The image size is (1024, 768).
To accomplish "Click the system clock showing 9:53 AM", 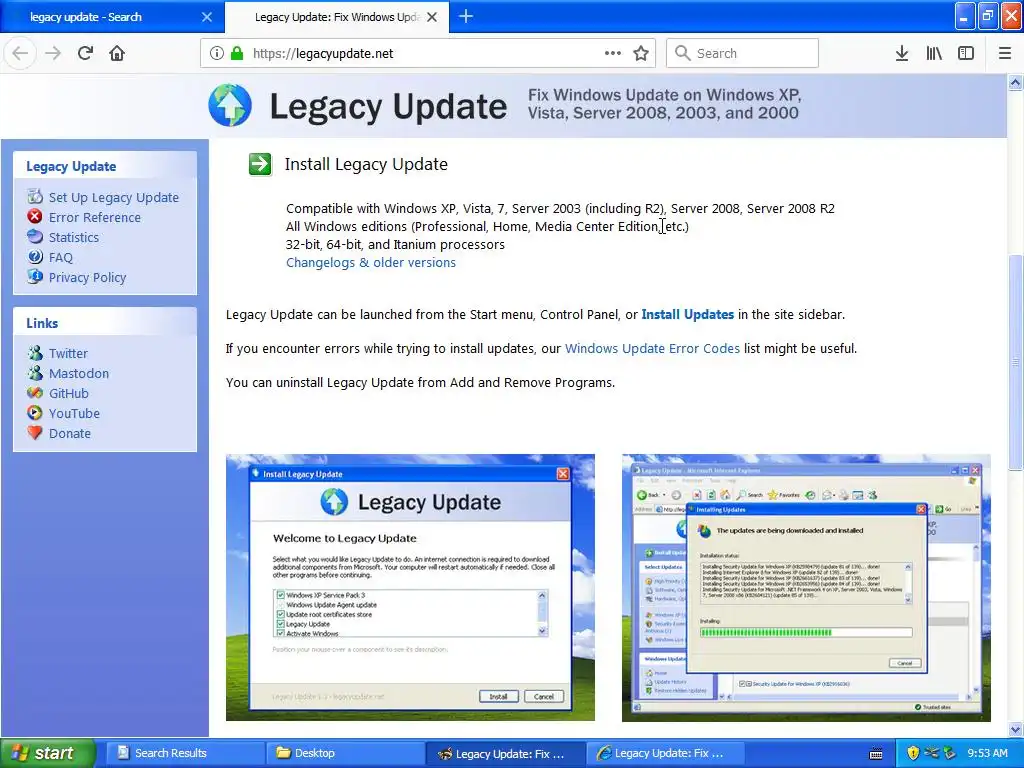I will (x=987, y=753).
